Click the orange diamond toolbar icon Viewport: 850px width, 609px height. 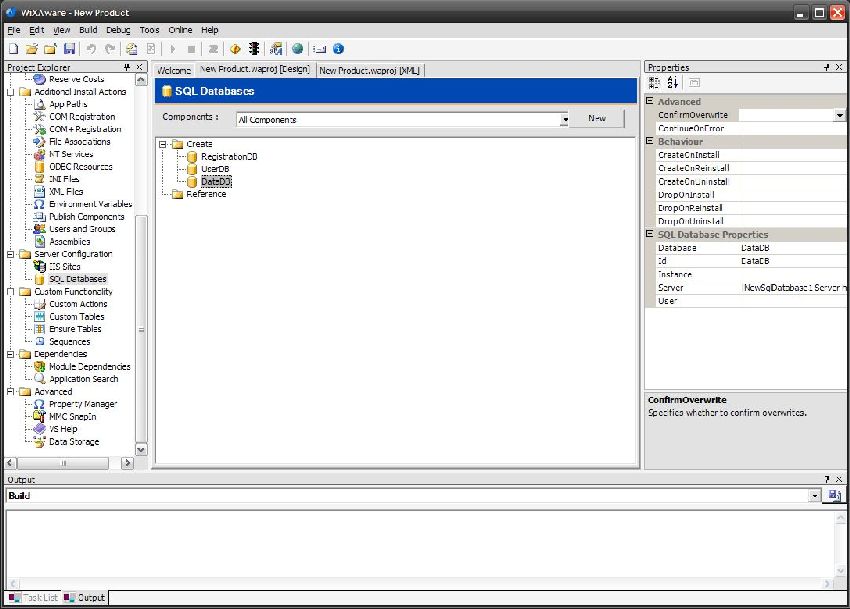(235, 49)
